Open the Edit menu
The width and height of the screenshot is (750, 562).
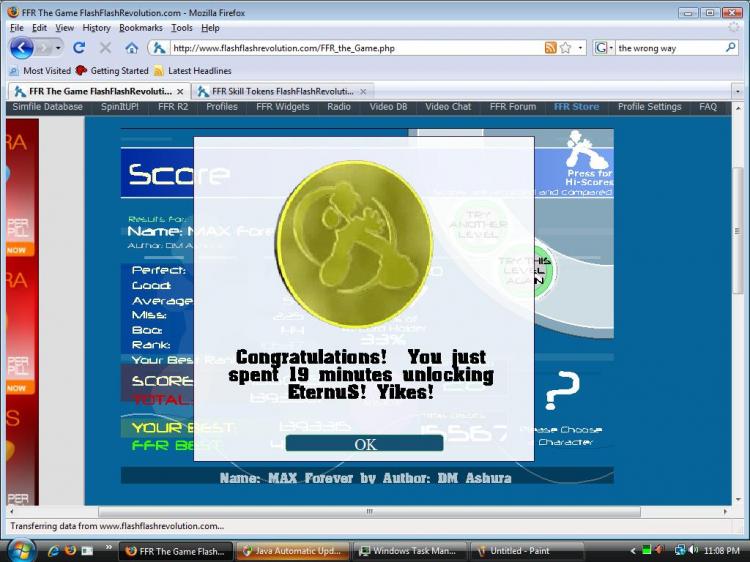[39, 28]
